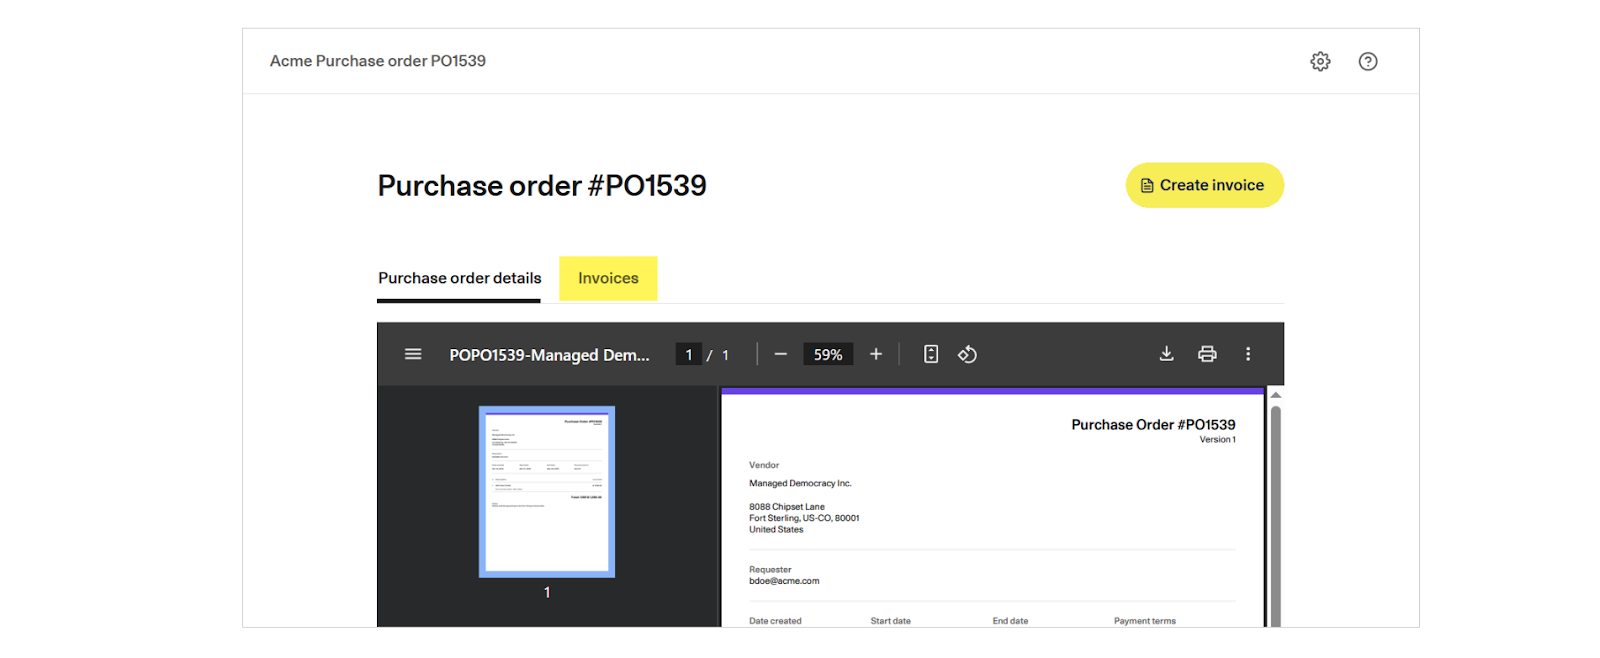Switch to the Invoices tab
This screenshot has width=1600, height=658.
pyautogui.click(x=608, y=278)
